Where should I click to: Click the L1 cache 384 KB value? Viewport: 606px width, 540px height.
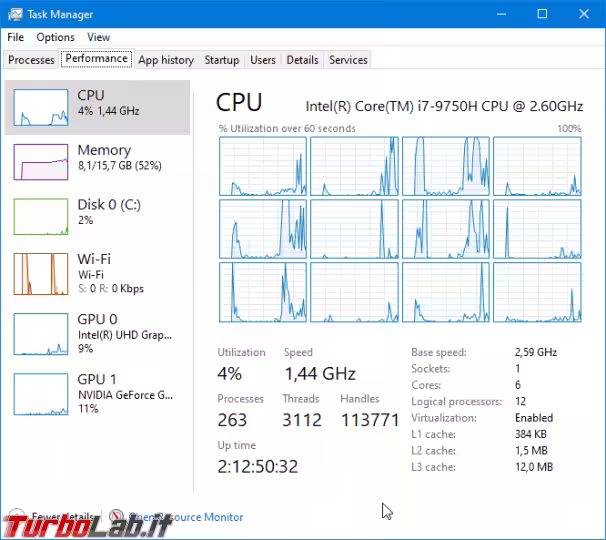tap(531, 434)
